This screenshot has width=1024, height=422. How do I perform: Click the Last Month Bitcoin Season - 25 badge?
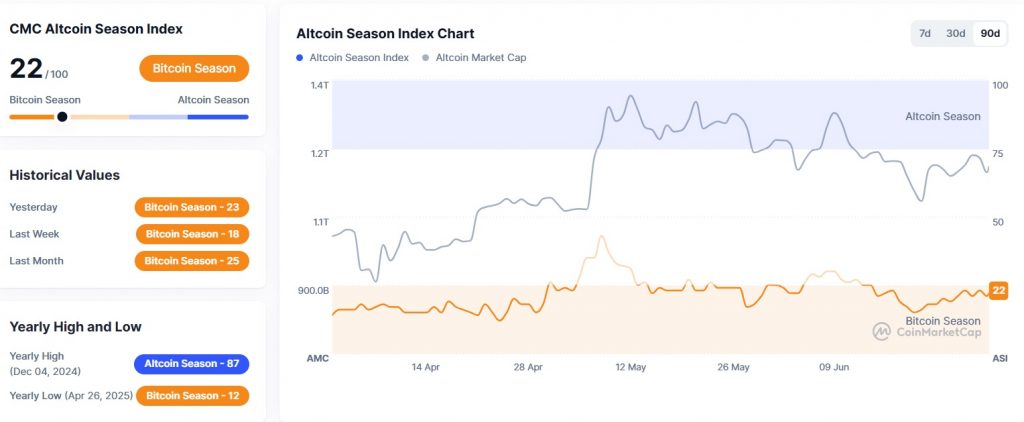192,261
